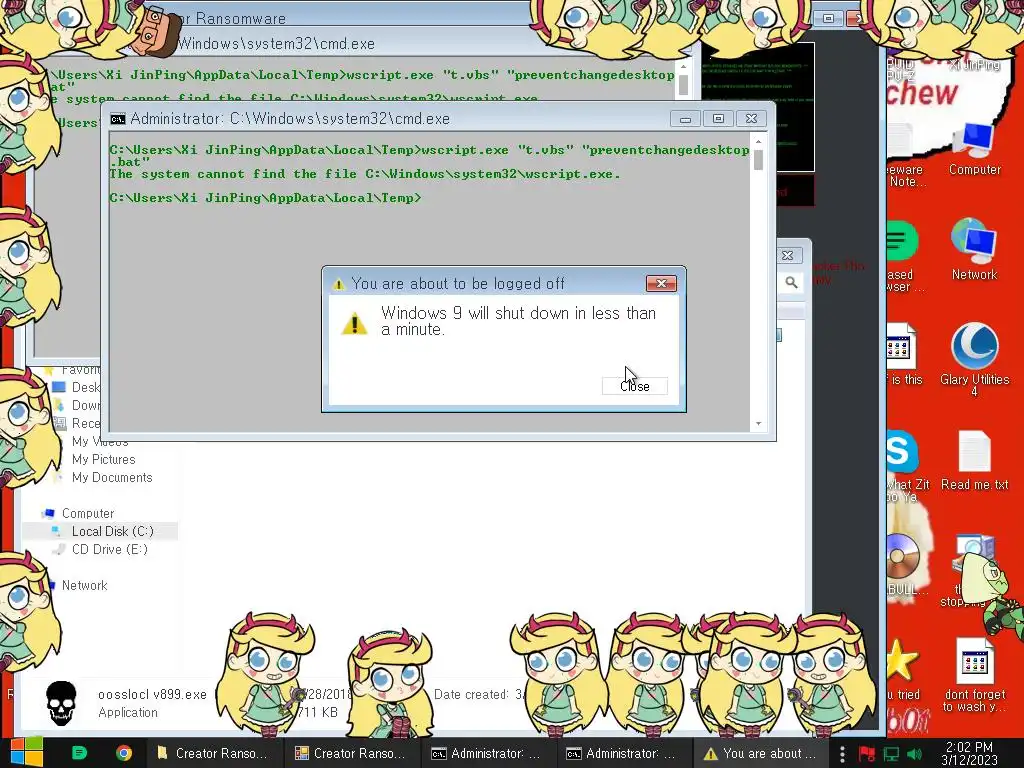
Task: Open 'Read me.txt' desktop file
Action: coord(974,460)
